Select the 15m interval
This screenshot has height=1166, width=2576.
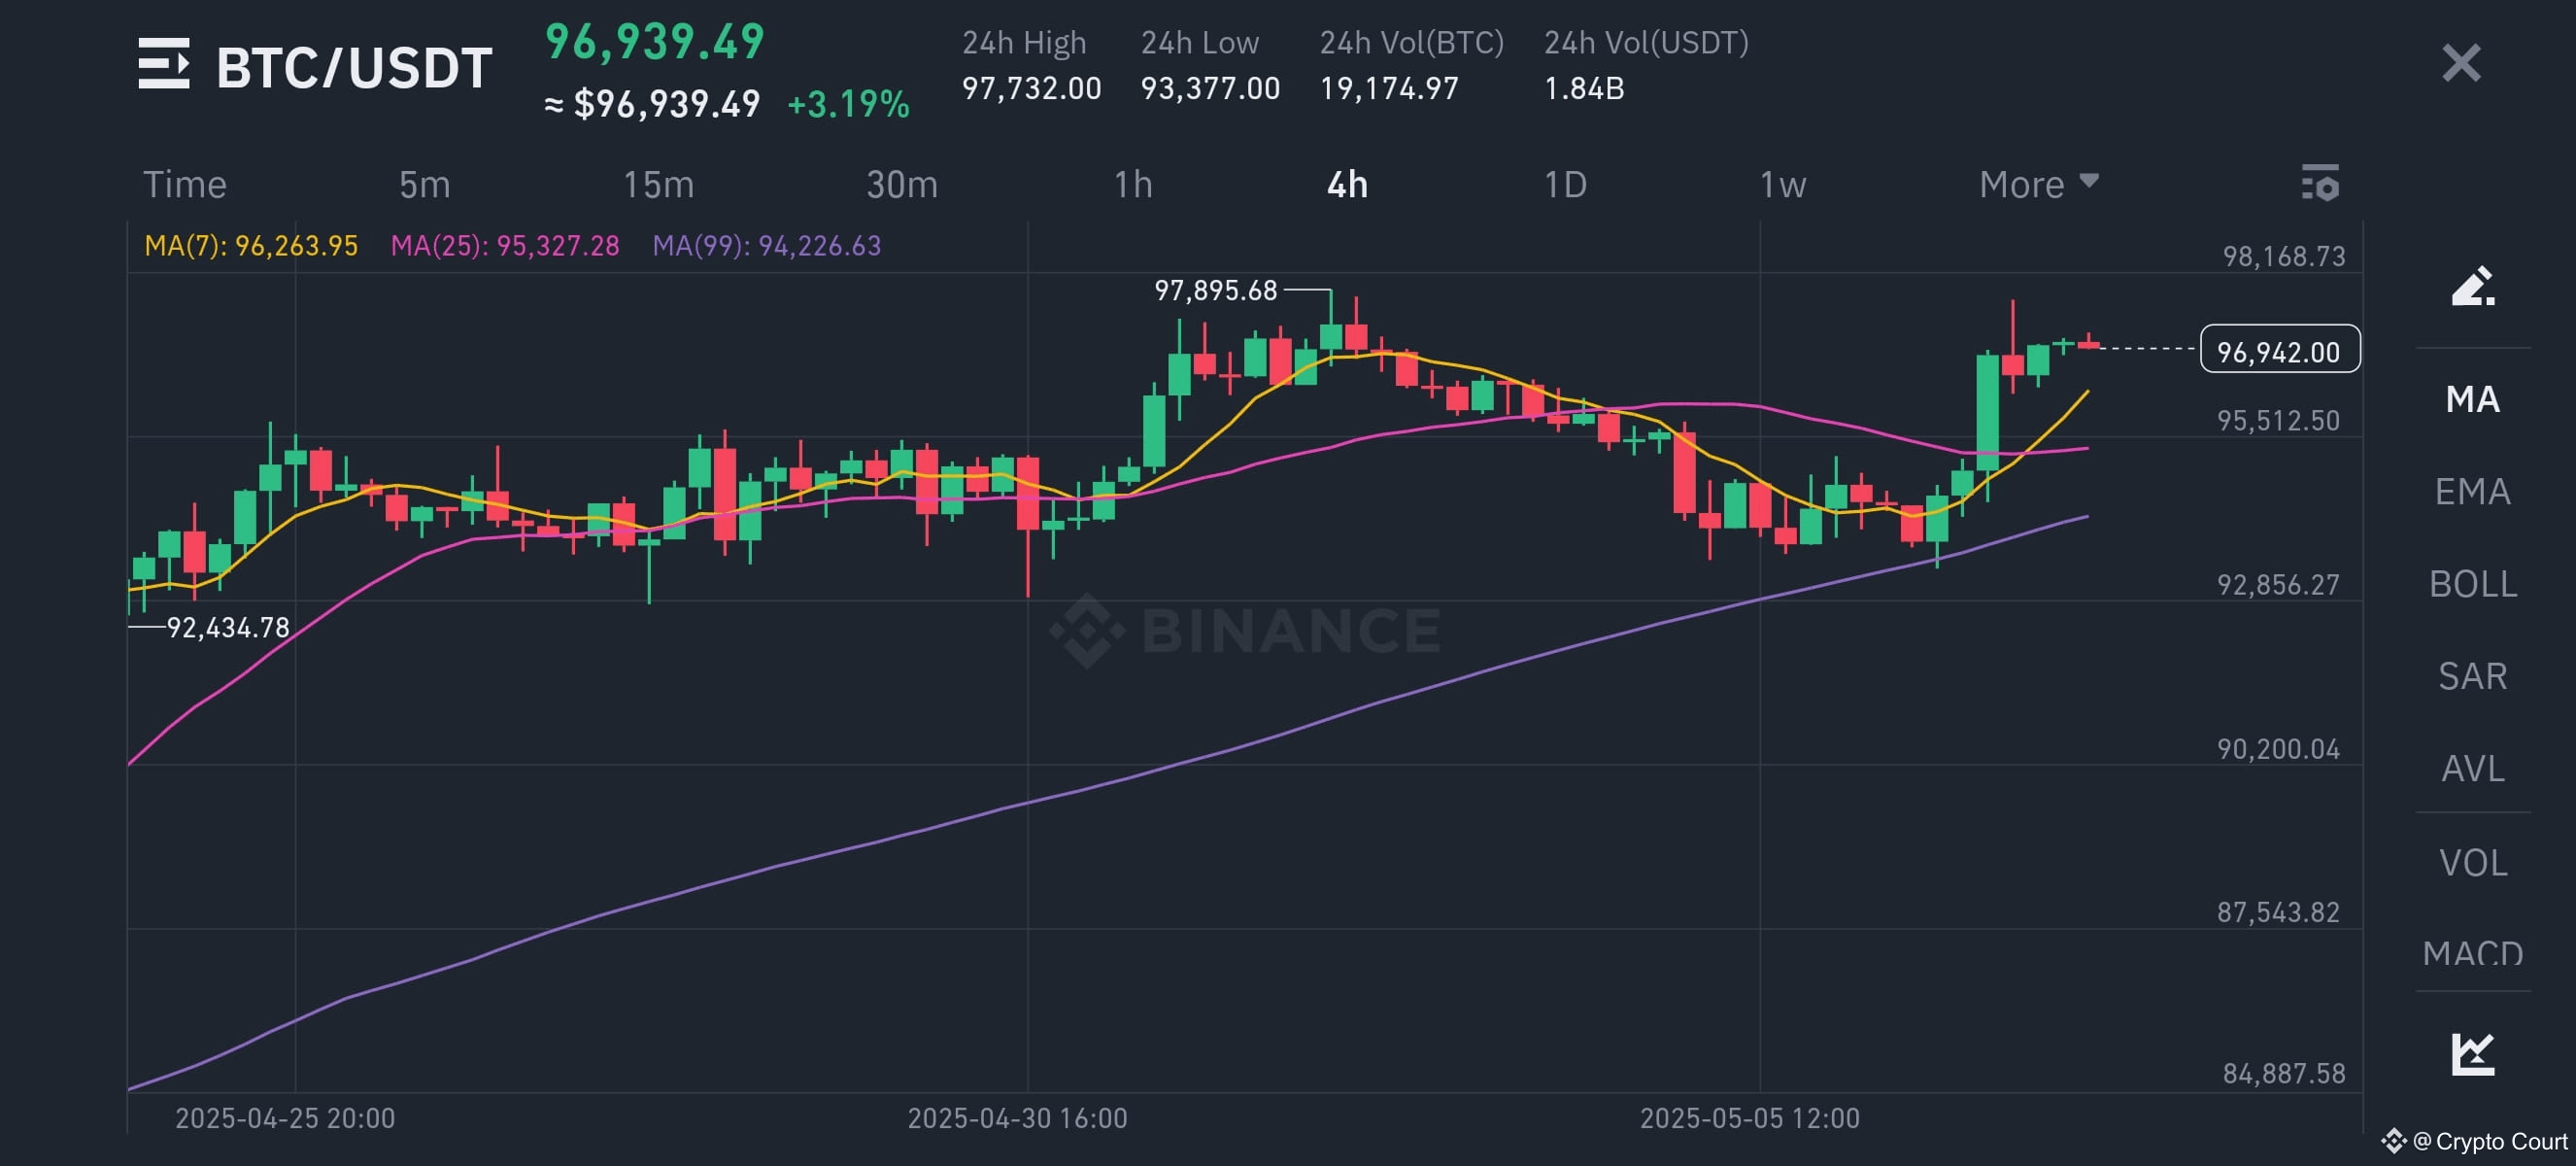coord(658,185)
